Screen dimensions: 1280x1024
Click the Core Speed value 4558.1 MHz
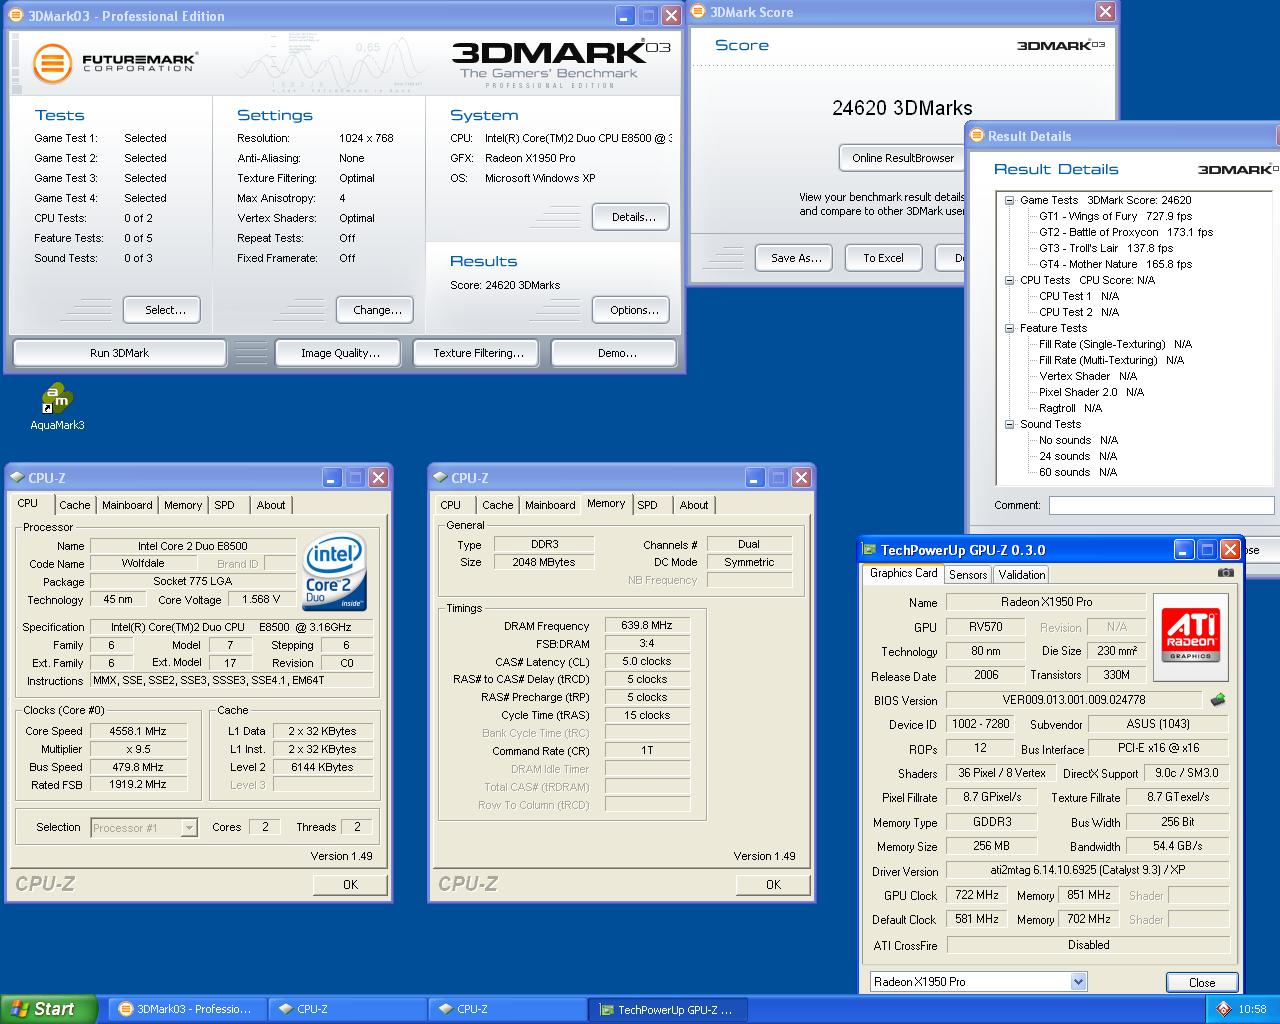click(x=140, y=731)
